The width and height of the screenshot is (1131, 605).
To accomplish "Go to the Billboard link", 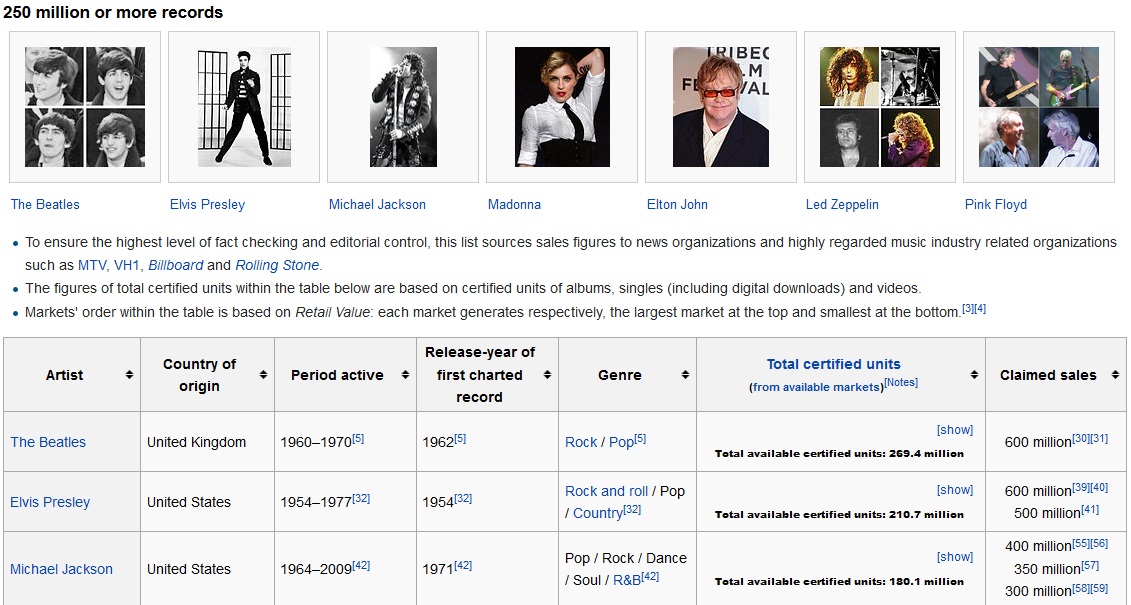I will [175, 265].
